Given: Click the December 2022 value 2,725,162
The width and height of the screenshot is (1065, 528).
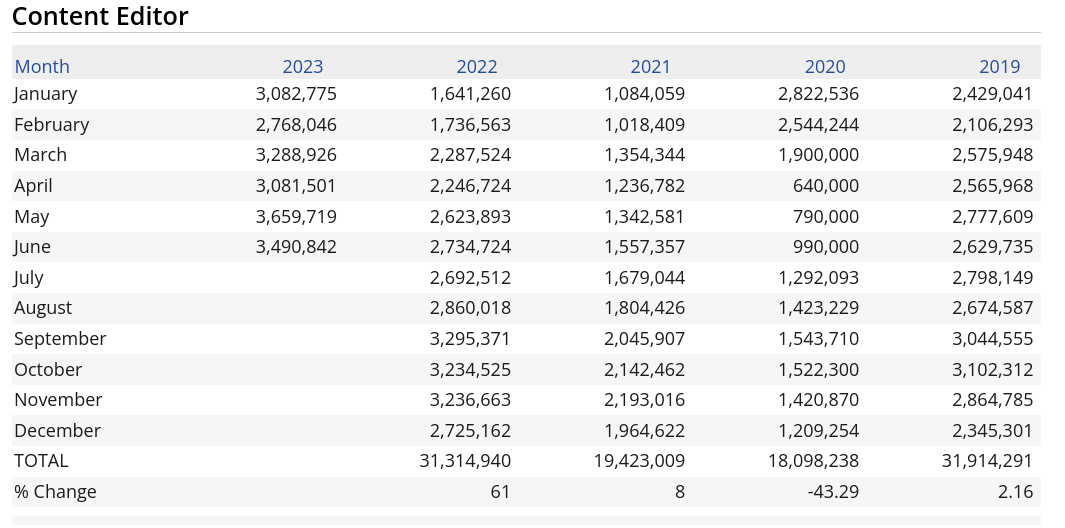Looking at the screenshot, I should point(470,431).
